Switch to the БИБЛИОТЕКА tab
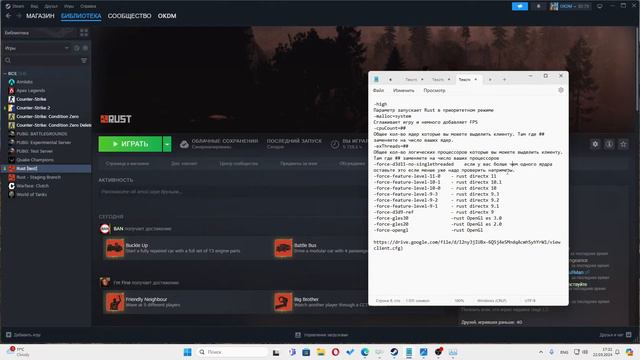The height and width of the screenshot is (360, 640). click(x=81, y=16)
